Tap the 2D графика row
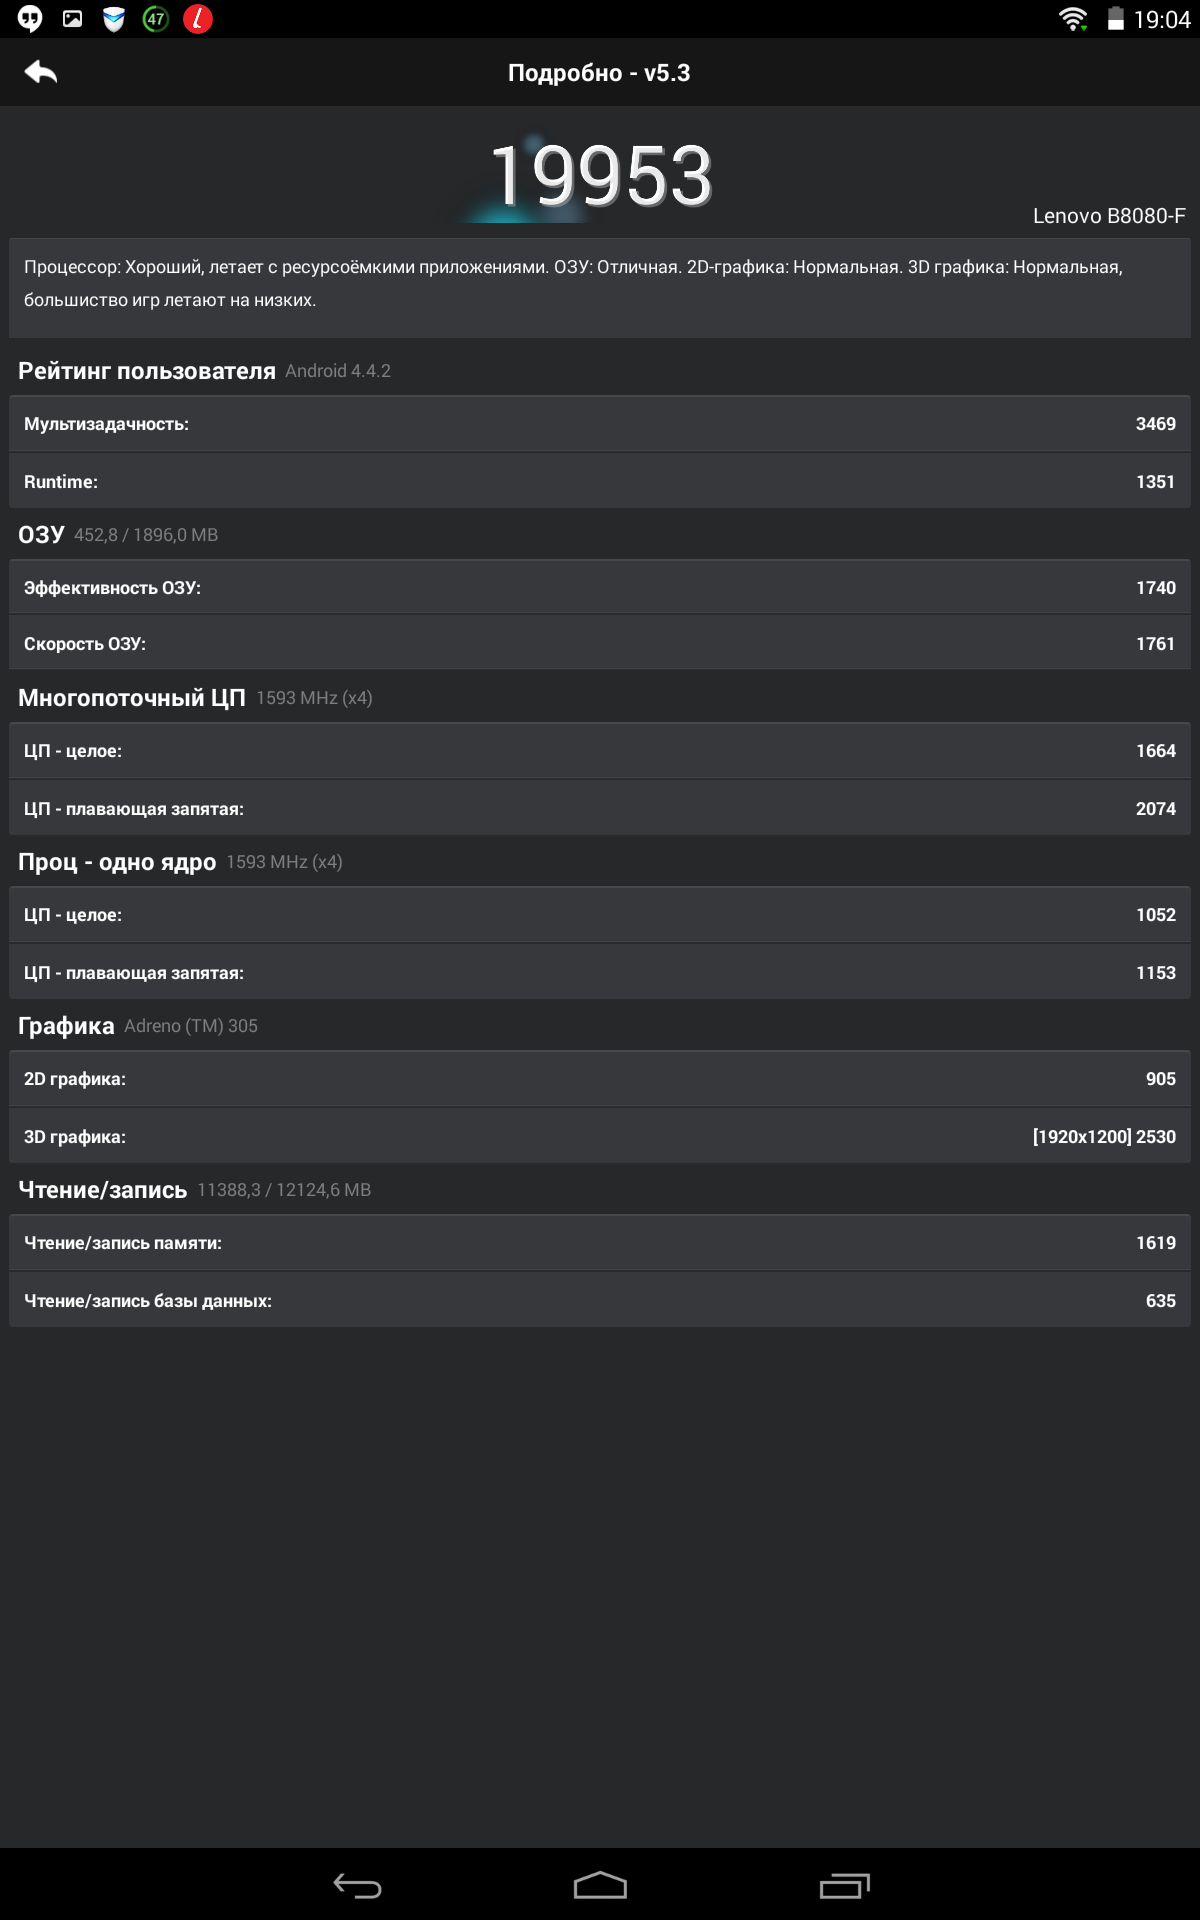The height and width of the screenshot is (1920, 1200). point(600,1079)
